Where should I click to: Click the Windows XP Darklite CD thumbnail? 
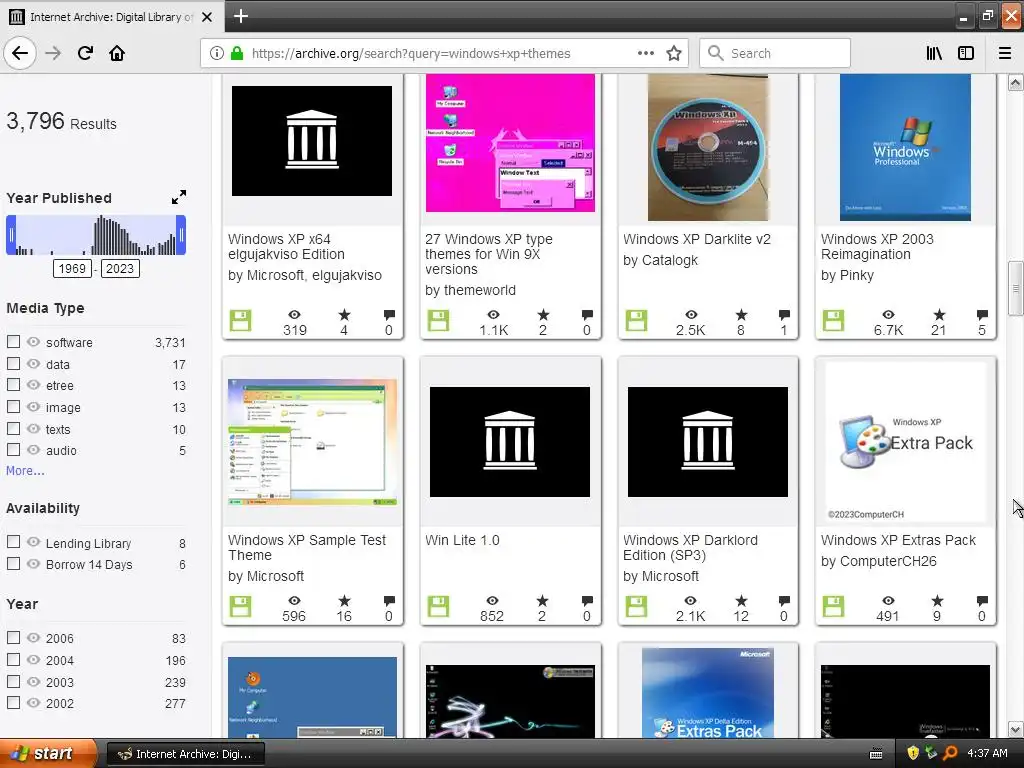(x=708, y=148)
